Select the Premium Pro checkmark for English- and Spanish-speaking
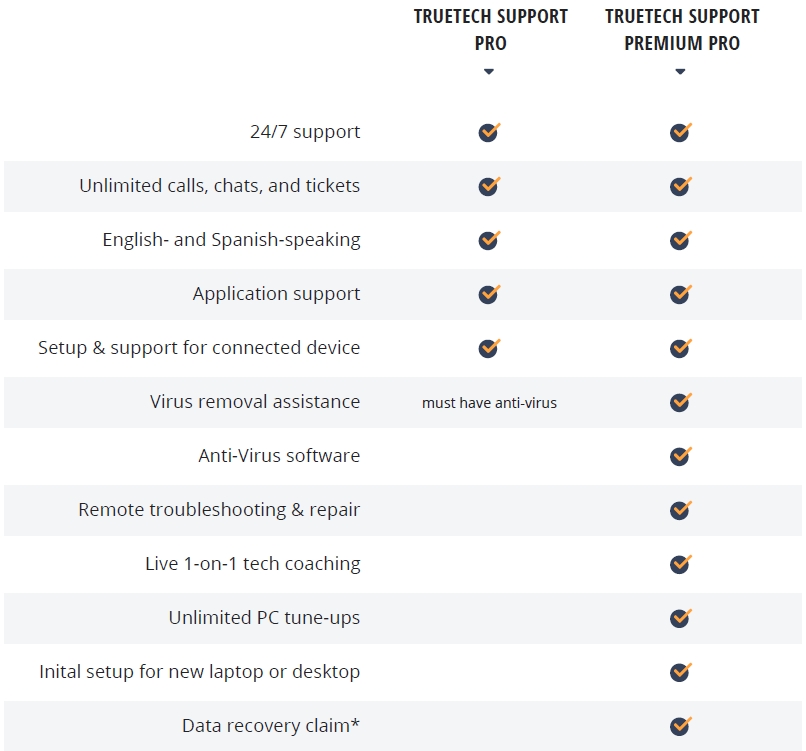806x751 pixels. pos(681,240)
